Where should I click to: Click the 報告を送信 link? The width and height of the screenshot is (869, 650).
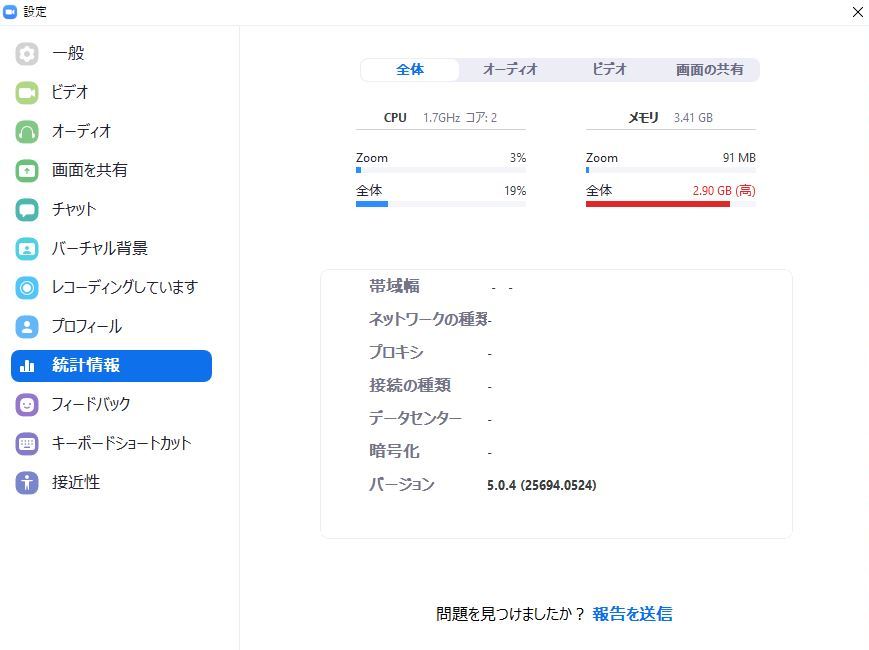632,614
